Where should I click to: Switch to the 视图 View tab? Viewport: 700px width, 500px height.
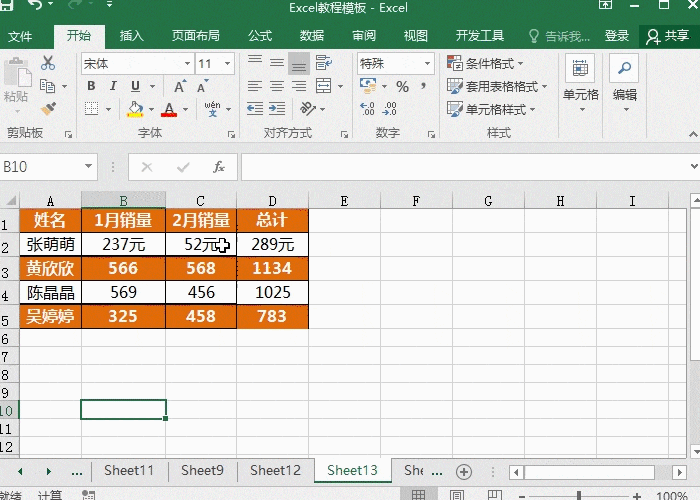click(416, 36)
